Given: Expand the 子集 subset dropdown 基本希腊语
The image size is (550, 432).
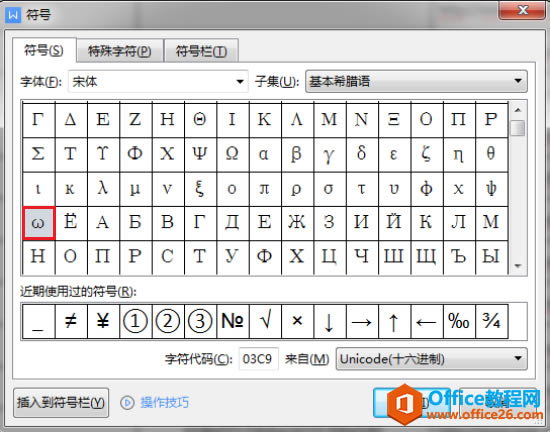Looking at the screenshot, I should point(416,82).
